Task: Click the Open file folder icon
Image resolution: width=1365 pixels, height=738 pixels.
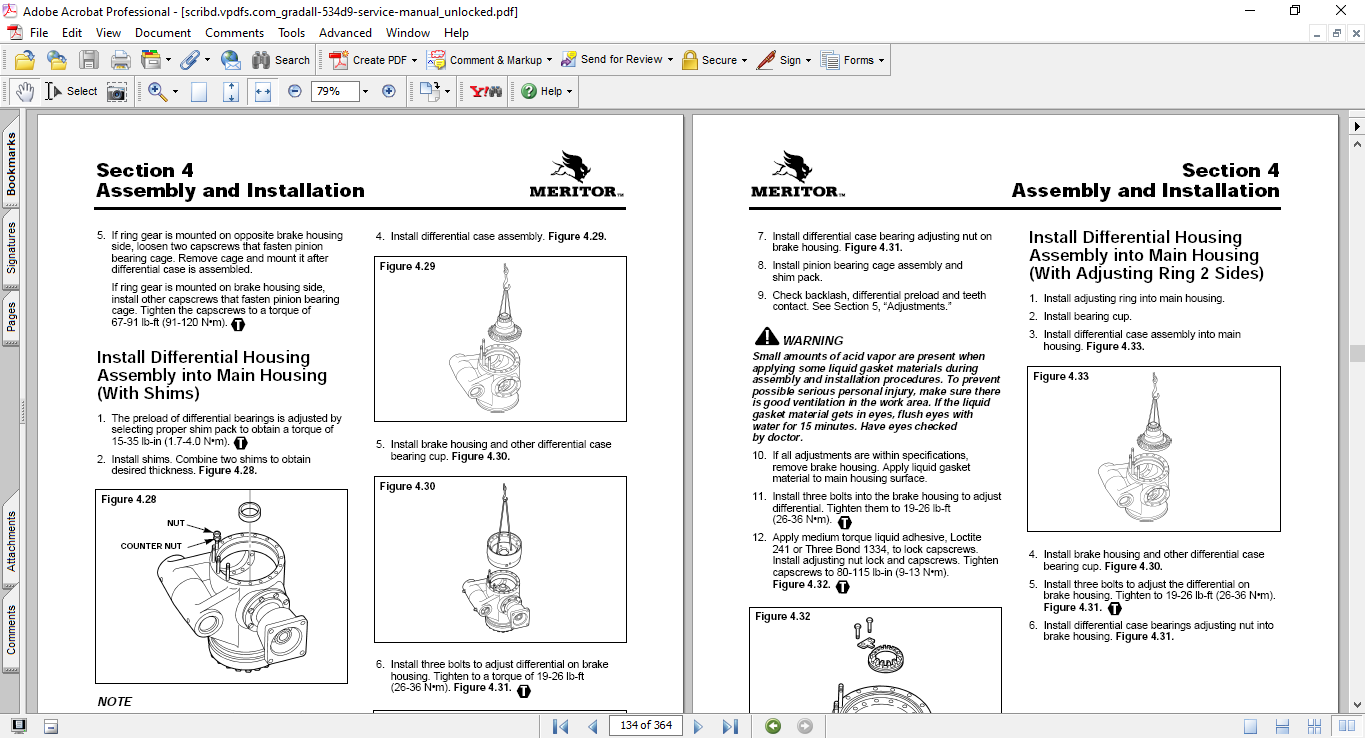Action: point(24,60)
